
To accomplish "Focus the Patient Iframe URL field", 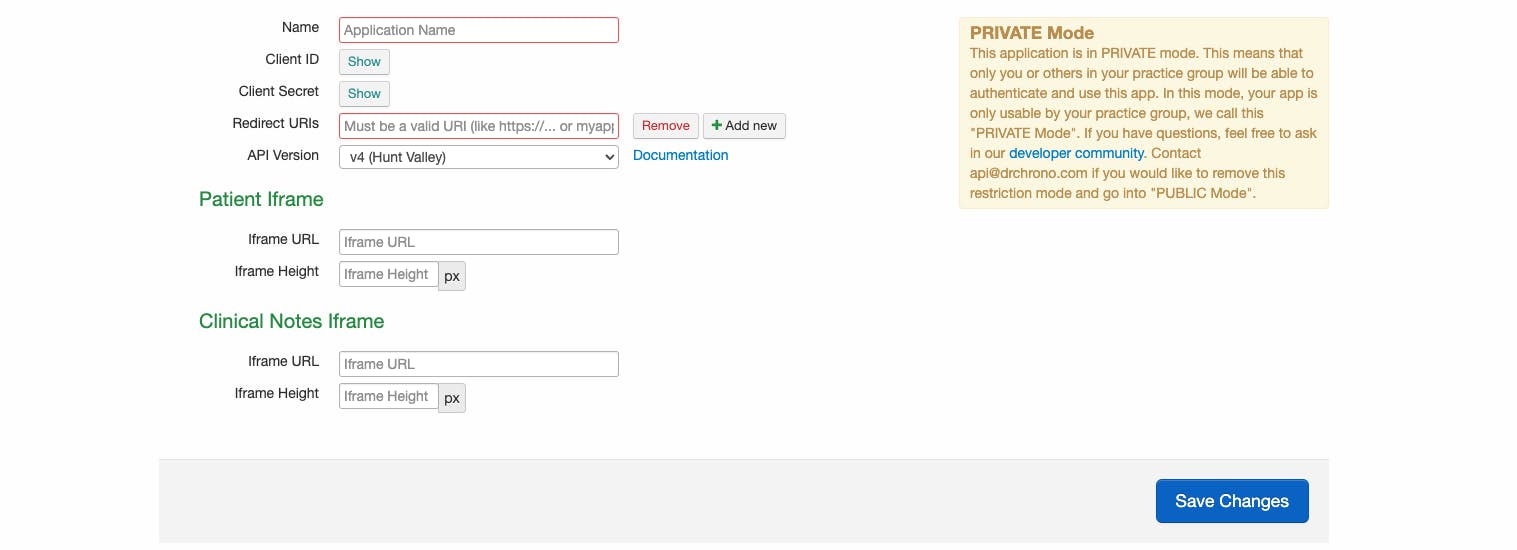I will 478,242.
